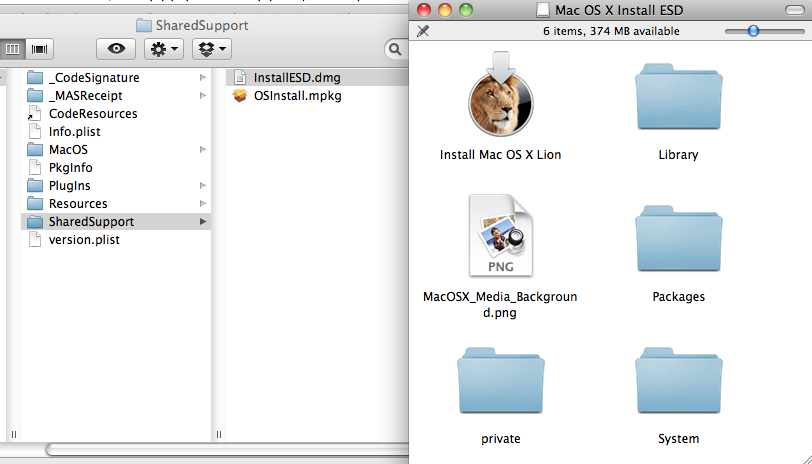Select the System folder icon
Screen dimensions: 812x464
(678, 381)
